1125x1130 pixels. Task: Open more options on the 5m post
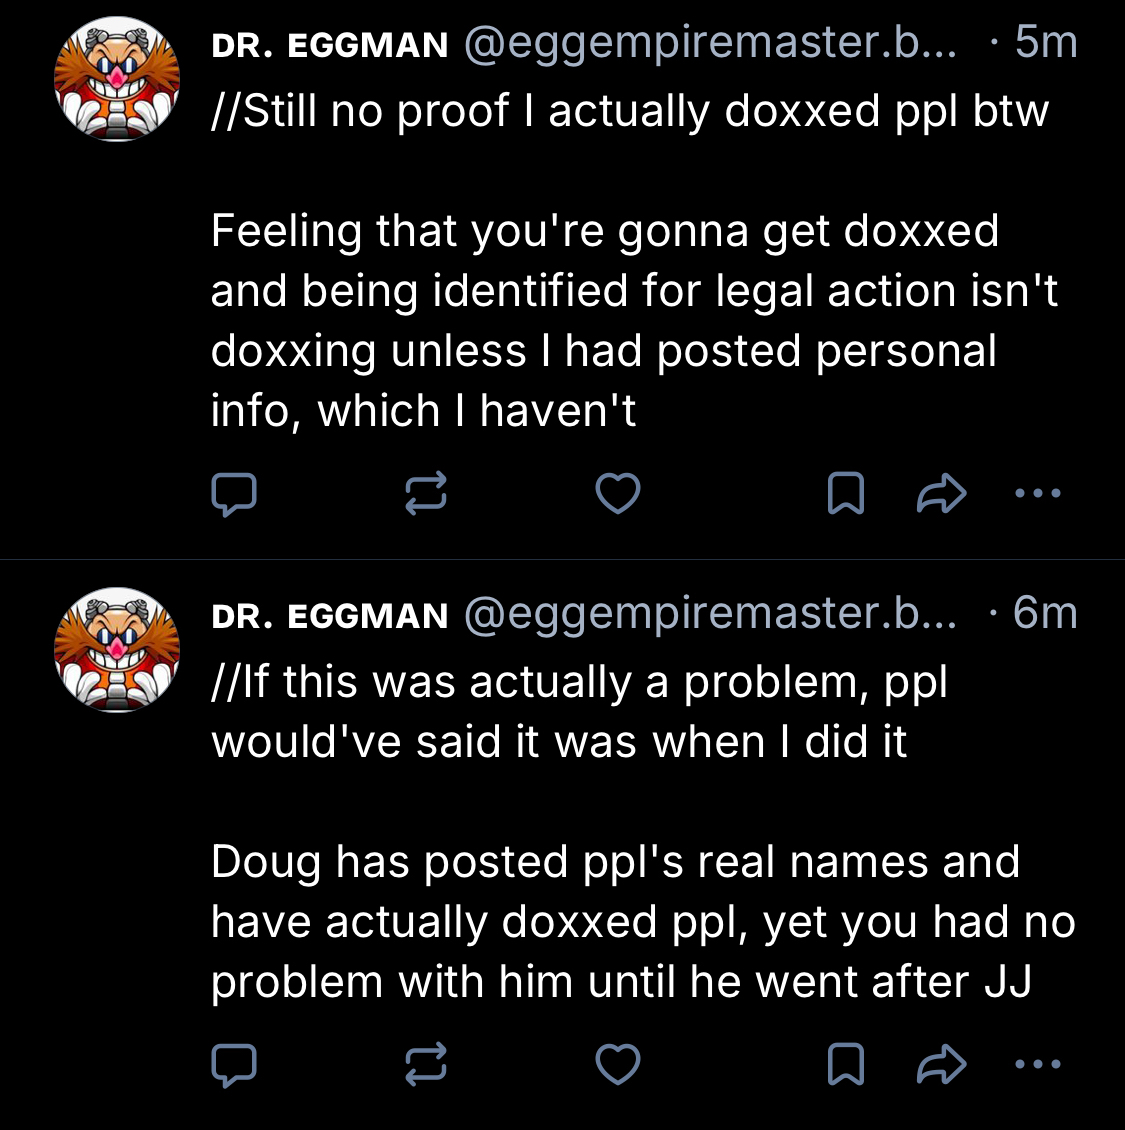pyautogui.click(x=1037, y=493)
